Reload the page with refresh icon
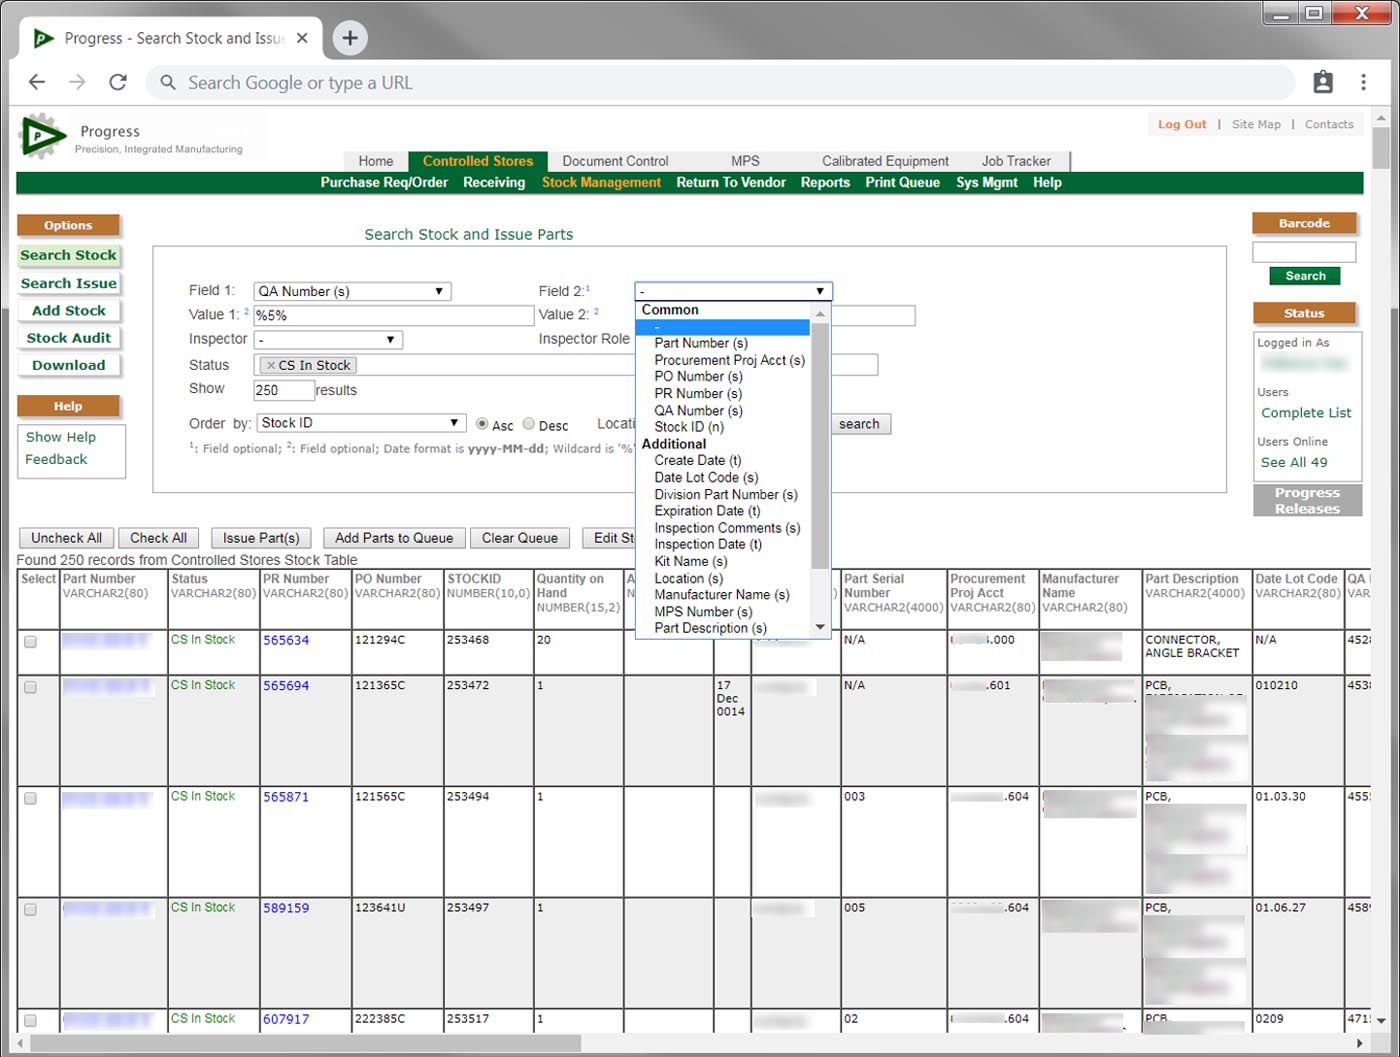Screen dimensions: 1400x1057 tap(118, 83)
